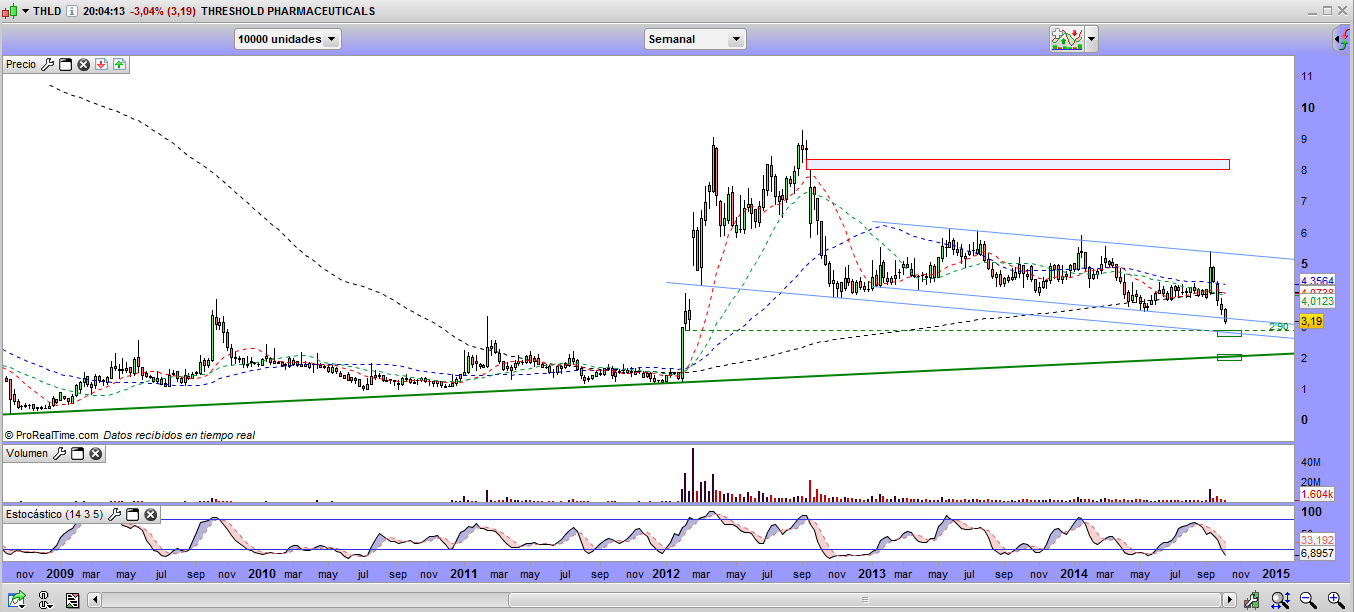Click the 4,3564 price axis label

1316,280
